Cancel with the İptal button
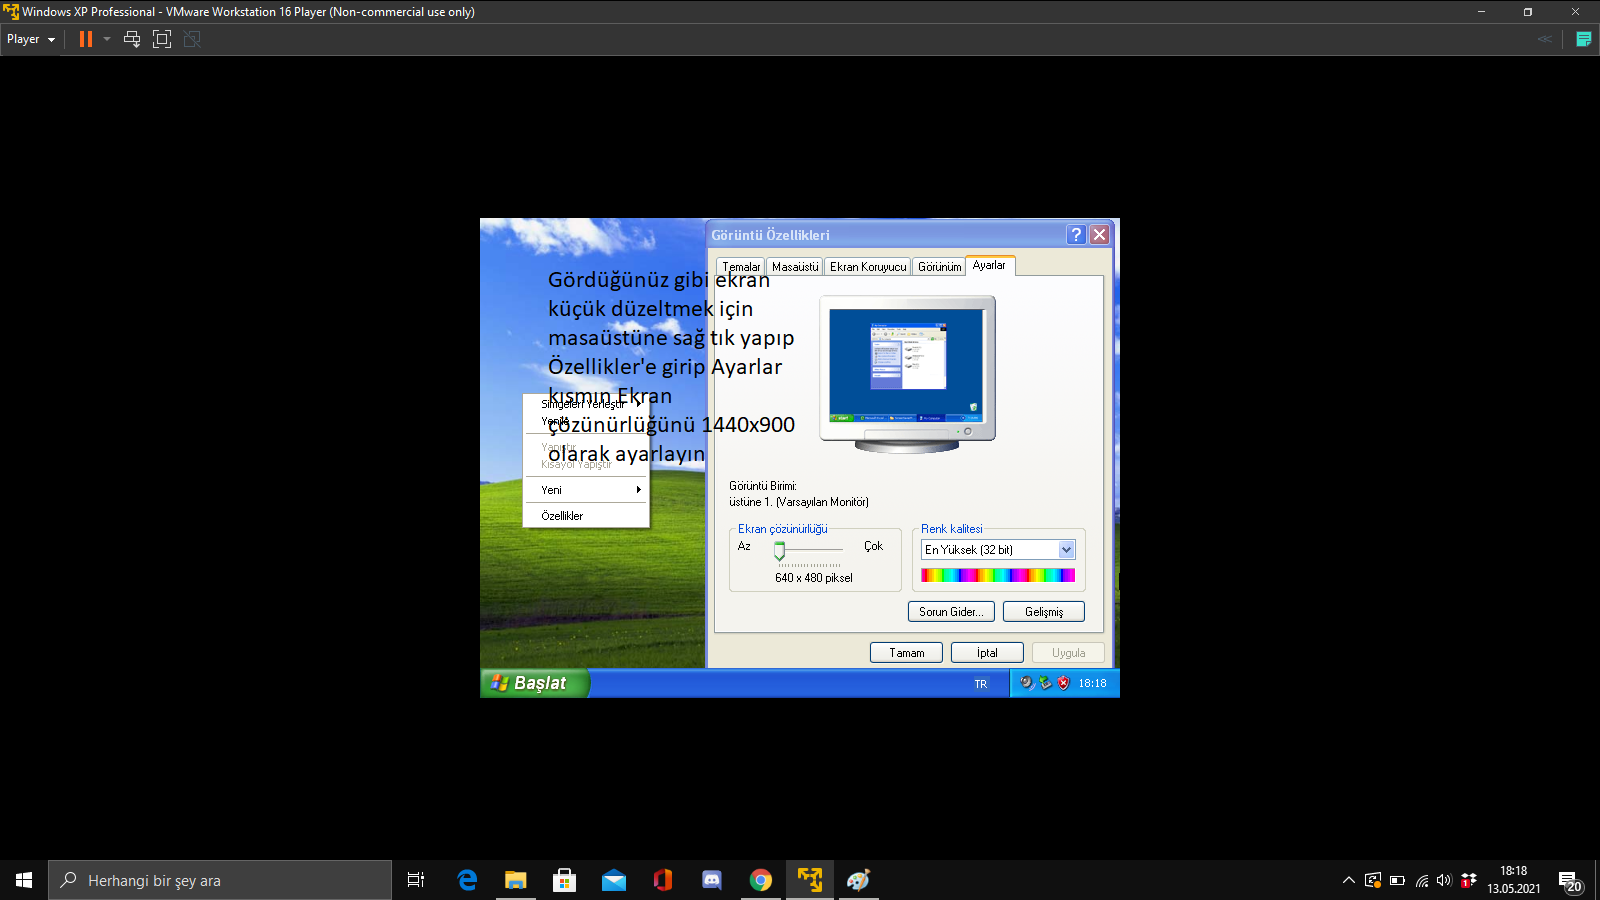Viewport: 1600px width, 900px height. point(987,653)
